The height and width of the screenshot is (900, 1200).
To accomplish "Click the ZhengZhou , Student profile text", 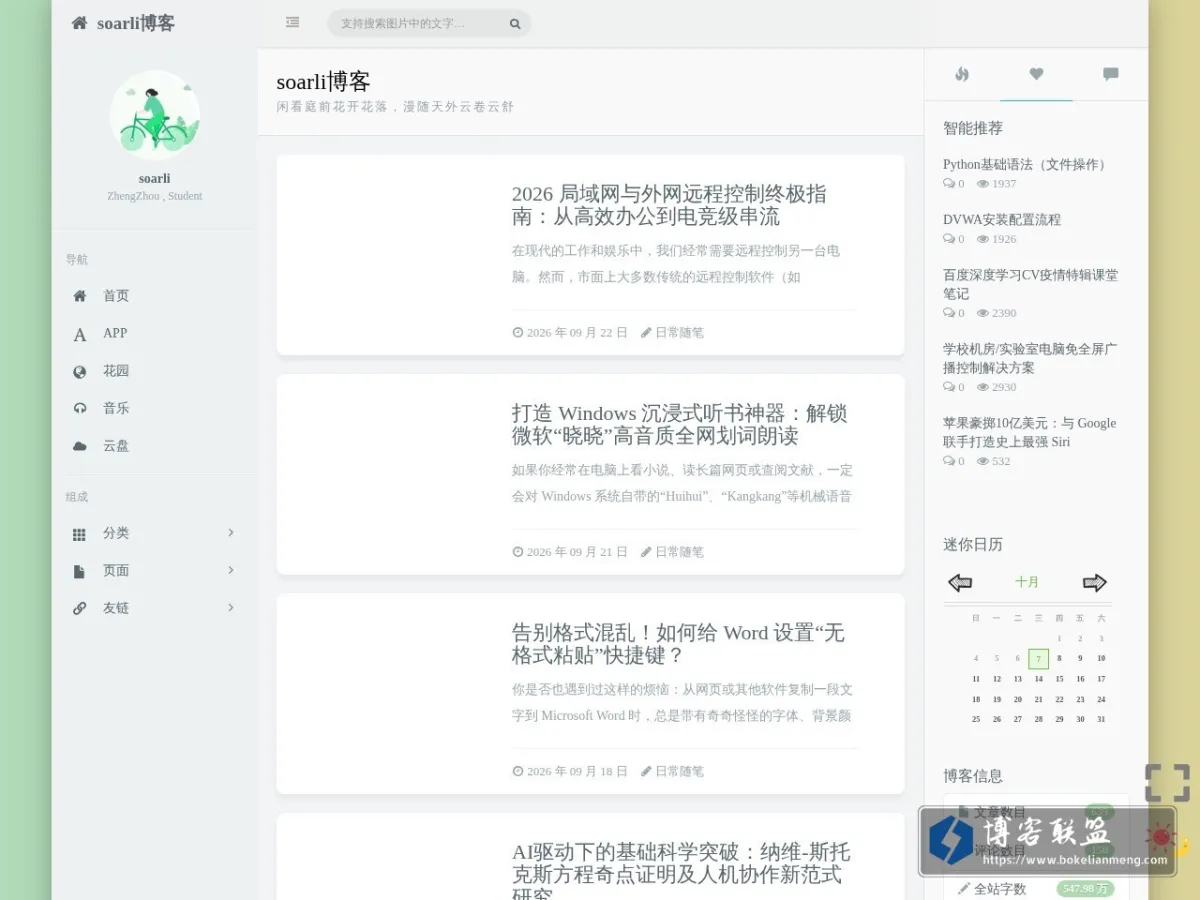I will 155,196.
